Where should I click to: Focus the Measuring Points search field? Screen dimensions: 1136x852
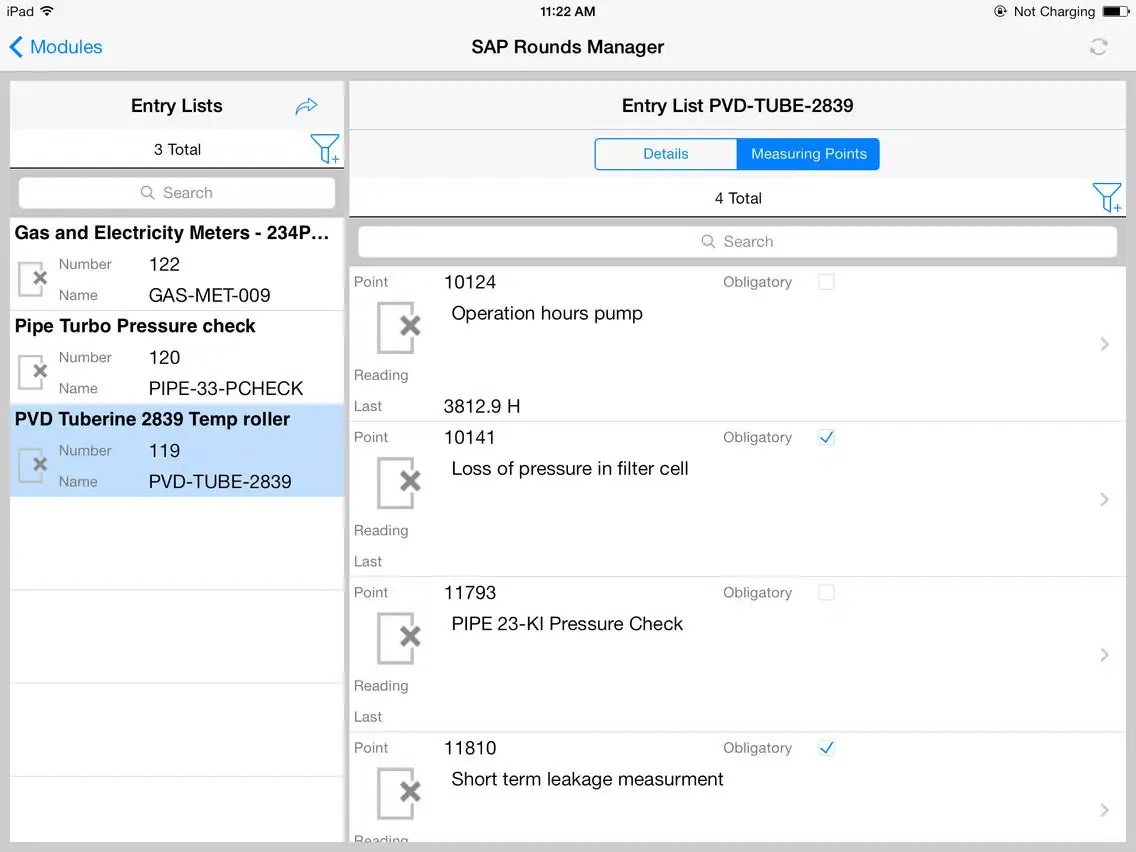pyautogui.click(x=737, y=241)
